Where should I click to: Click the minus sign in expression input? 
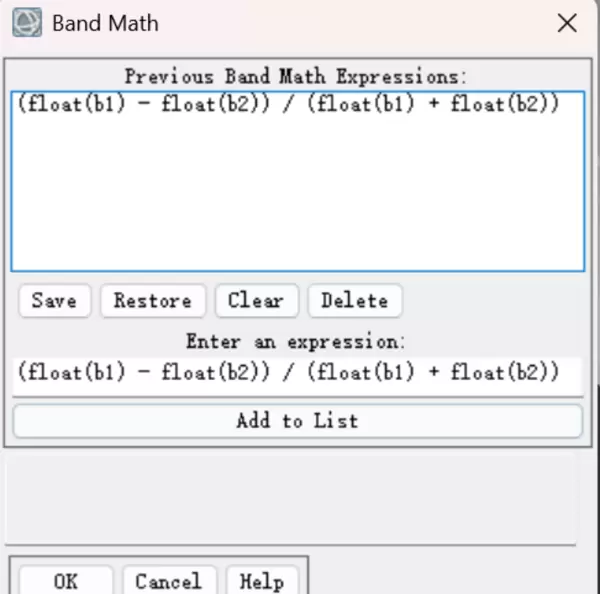(140, 373)
